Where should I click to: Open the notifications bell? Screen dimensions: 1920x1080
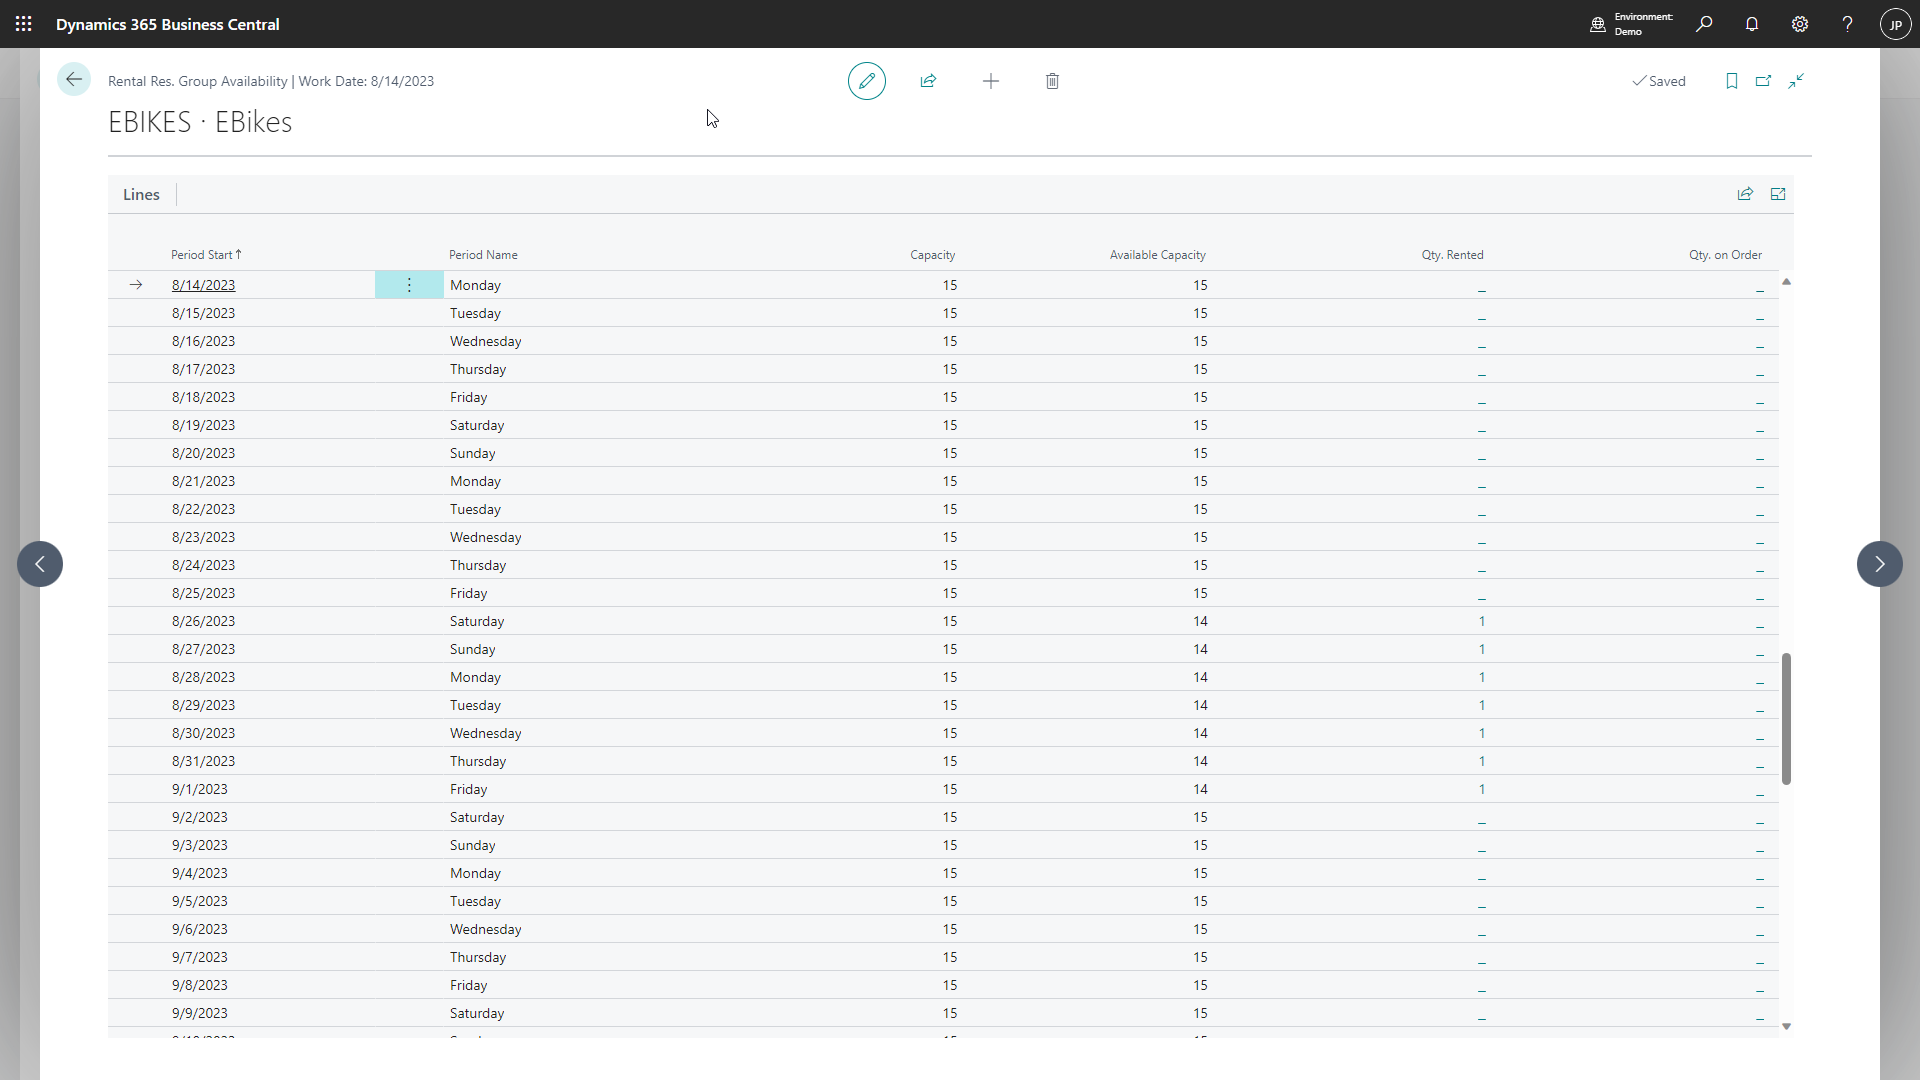click(1752, 24)
